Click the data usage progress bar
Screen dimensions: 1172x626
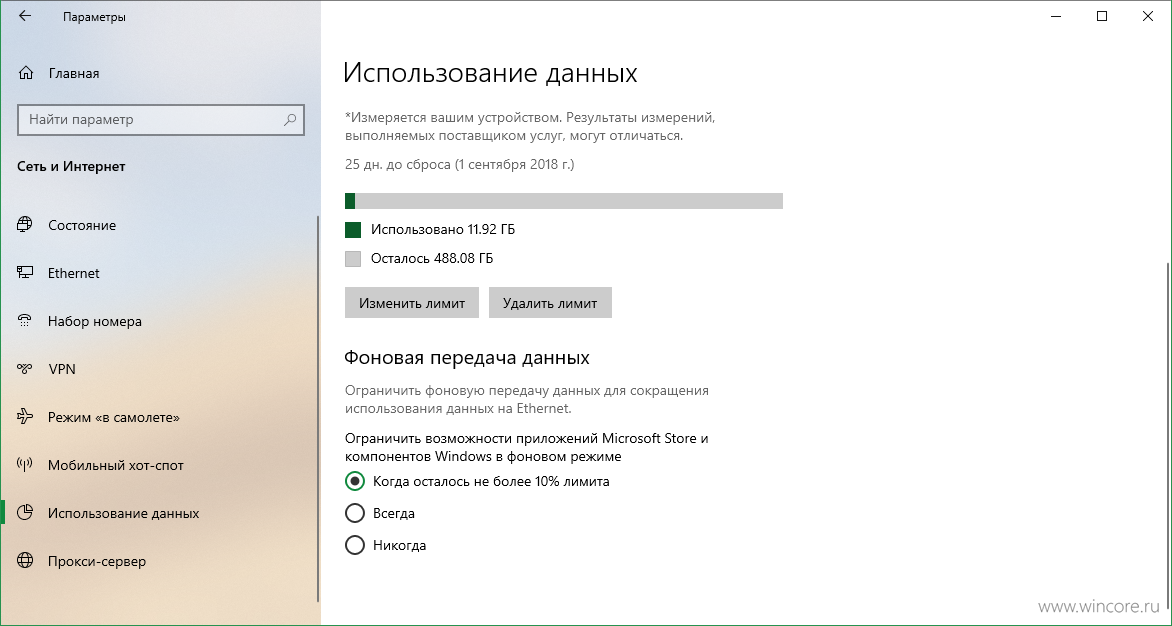[564, 201]
